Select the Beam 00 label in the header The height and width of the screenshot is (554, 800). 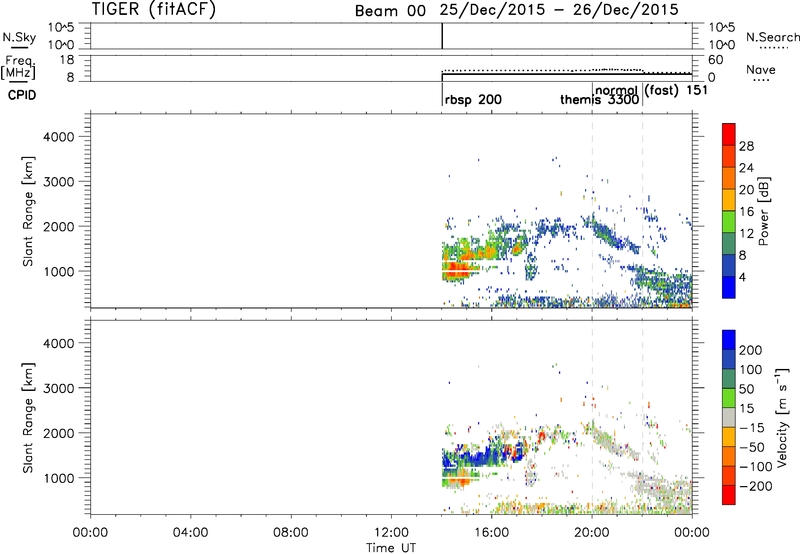pyautogui.click(x=390, y=11)
